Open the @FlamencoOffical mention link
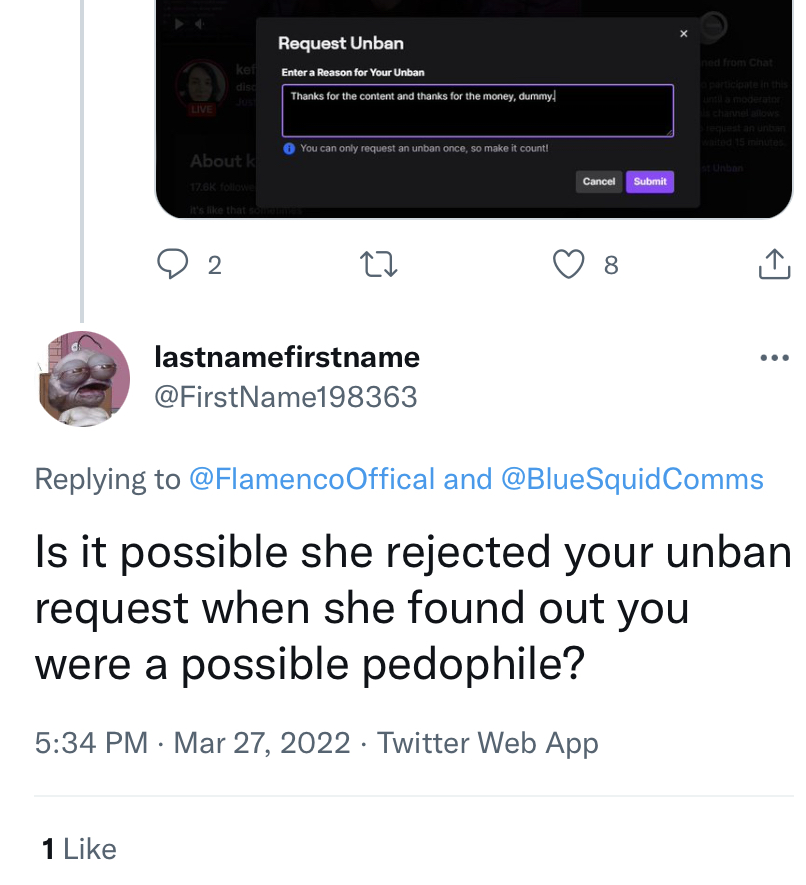This screenshot has width=806, height=885. 312,479
